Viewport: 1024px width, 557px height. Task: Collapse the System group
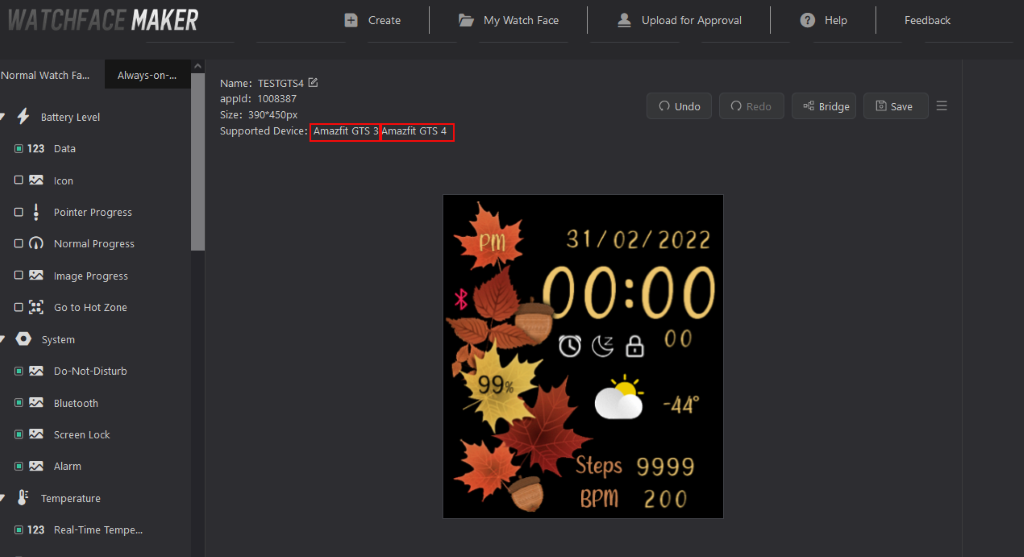click(x=3, y=339)
